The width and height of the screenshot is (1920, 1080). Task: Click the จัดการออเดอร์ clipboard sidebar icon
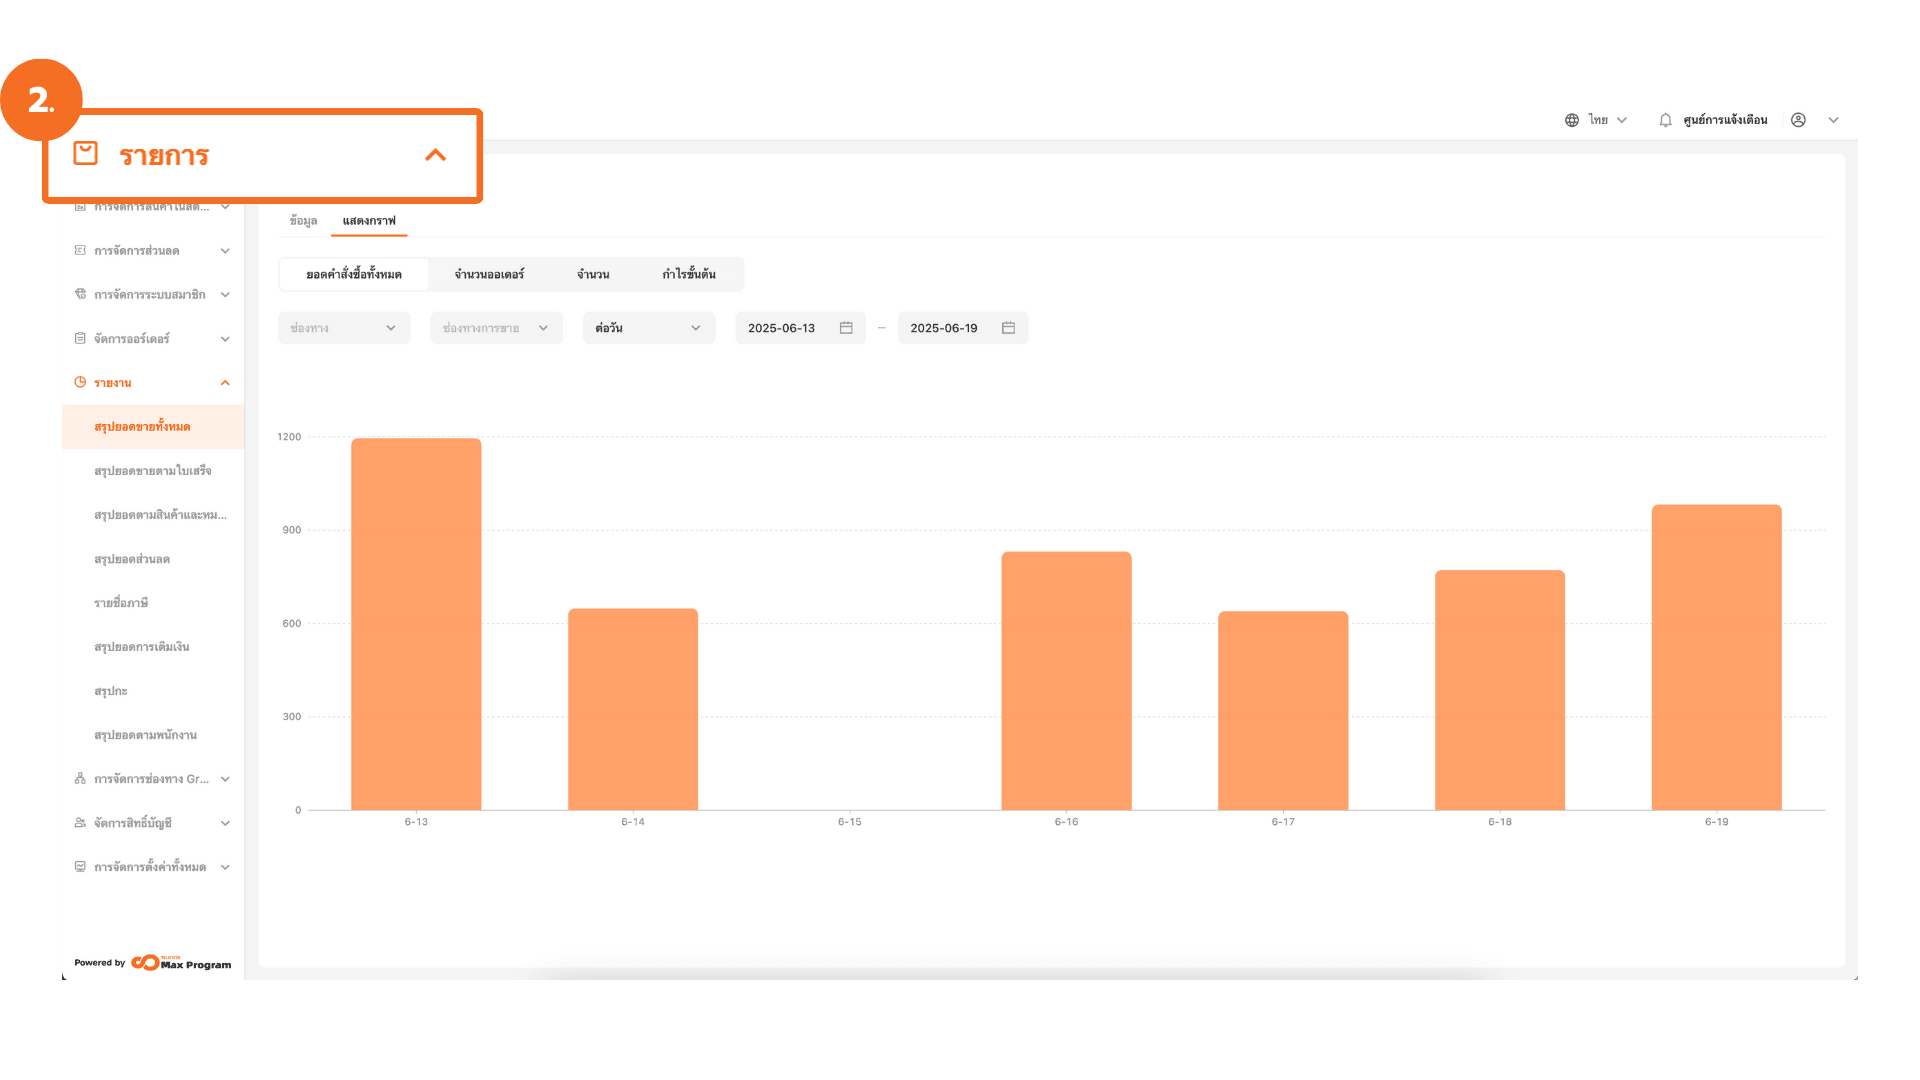pos(80,338)
